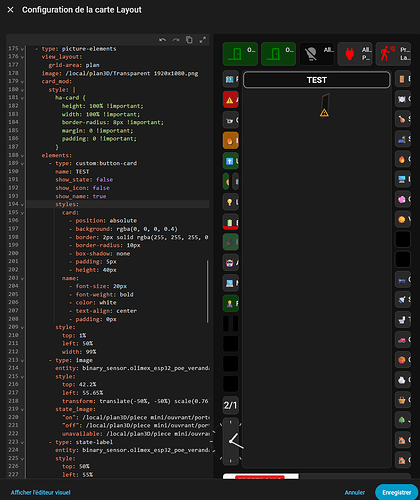Close the Layout card configuration dialog
420x500 pixels.
[x=10, y=10]
